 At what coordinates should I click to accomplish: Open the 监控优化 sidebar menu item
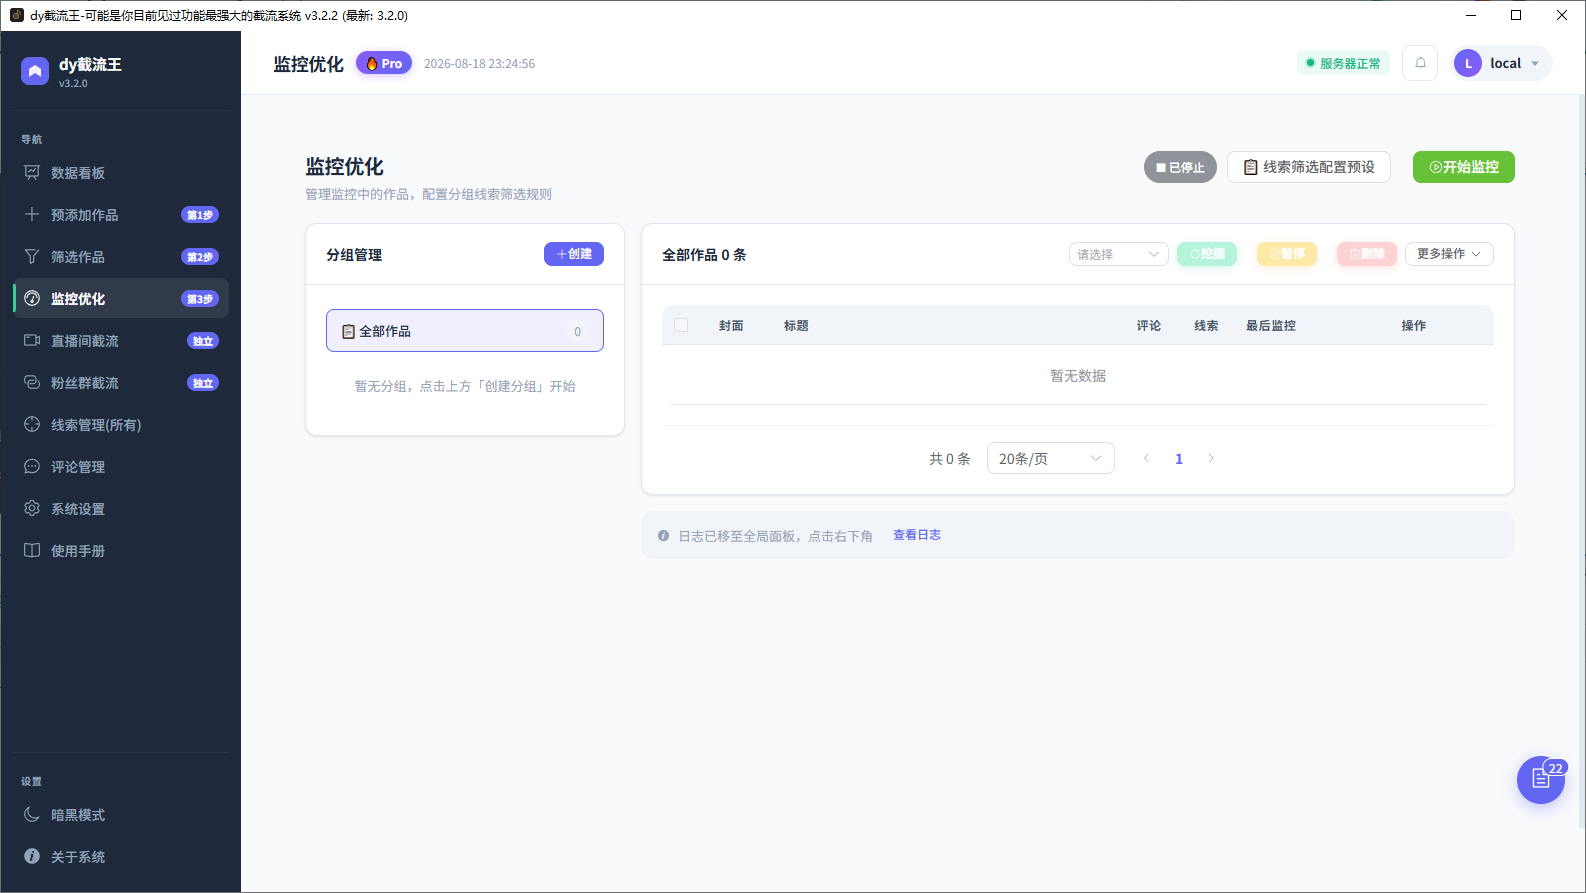pos(121,299)
